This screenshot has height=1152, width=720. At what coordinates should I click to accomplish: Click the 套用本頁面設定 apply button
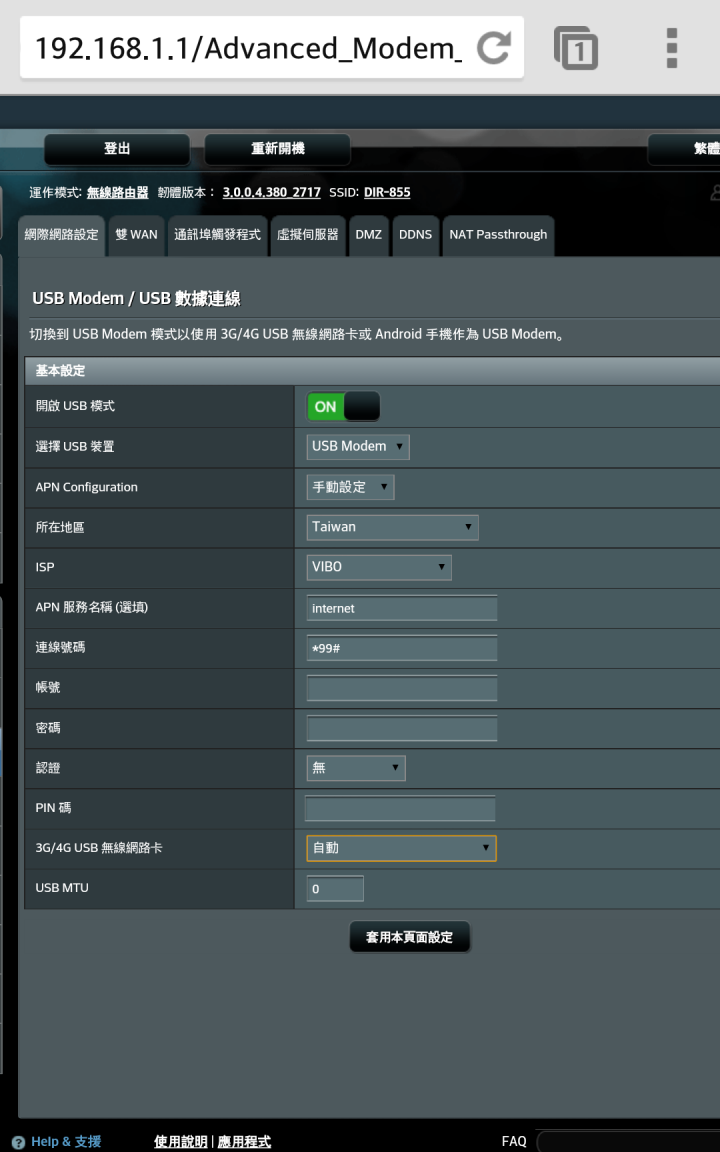pos(409,937)
